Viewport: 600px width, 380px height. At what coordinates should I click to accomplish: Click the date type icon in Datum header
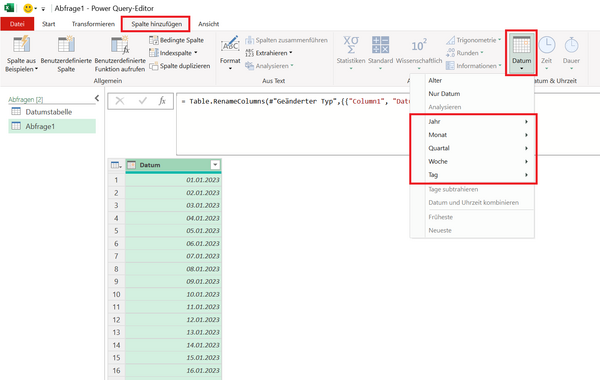tap(132, 165)
